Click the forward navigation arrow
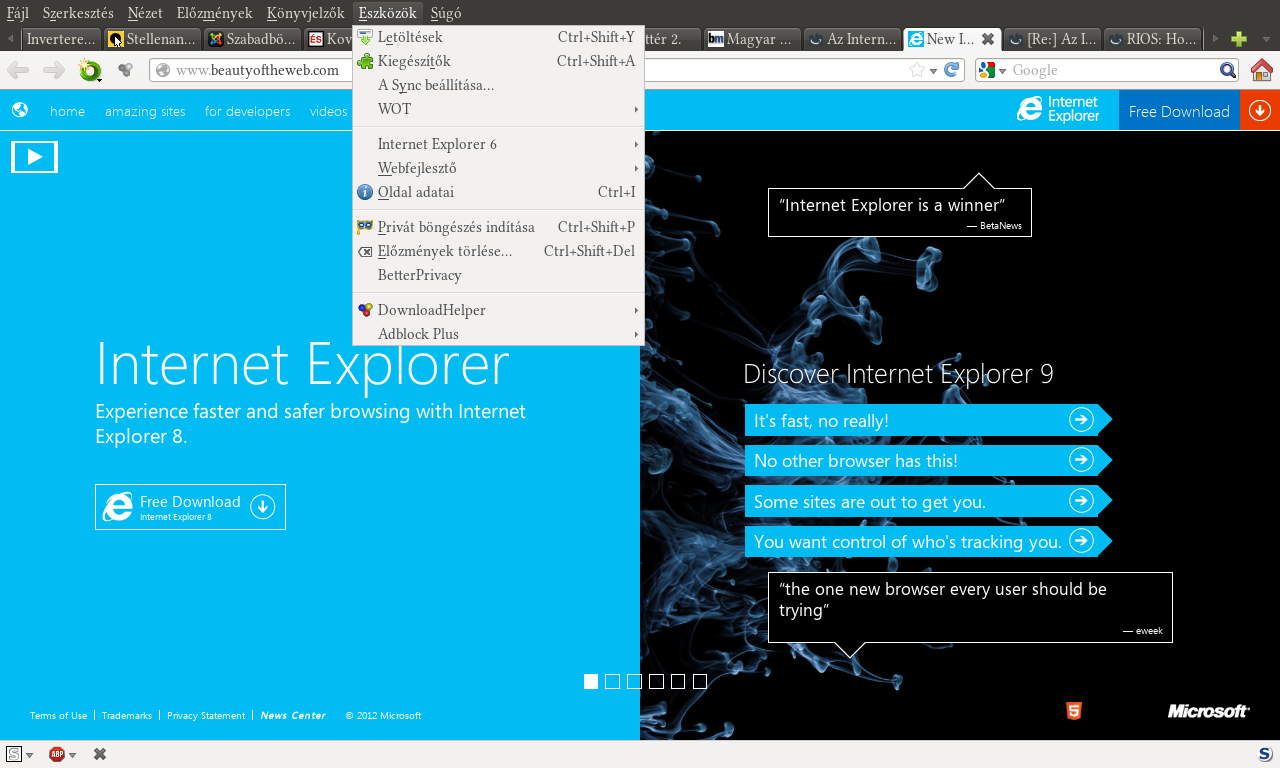Image resolution: width=1280 pixels, height=768 pixels. pos(54,70)
